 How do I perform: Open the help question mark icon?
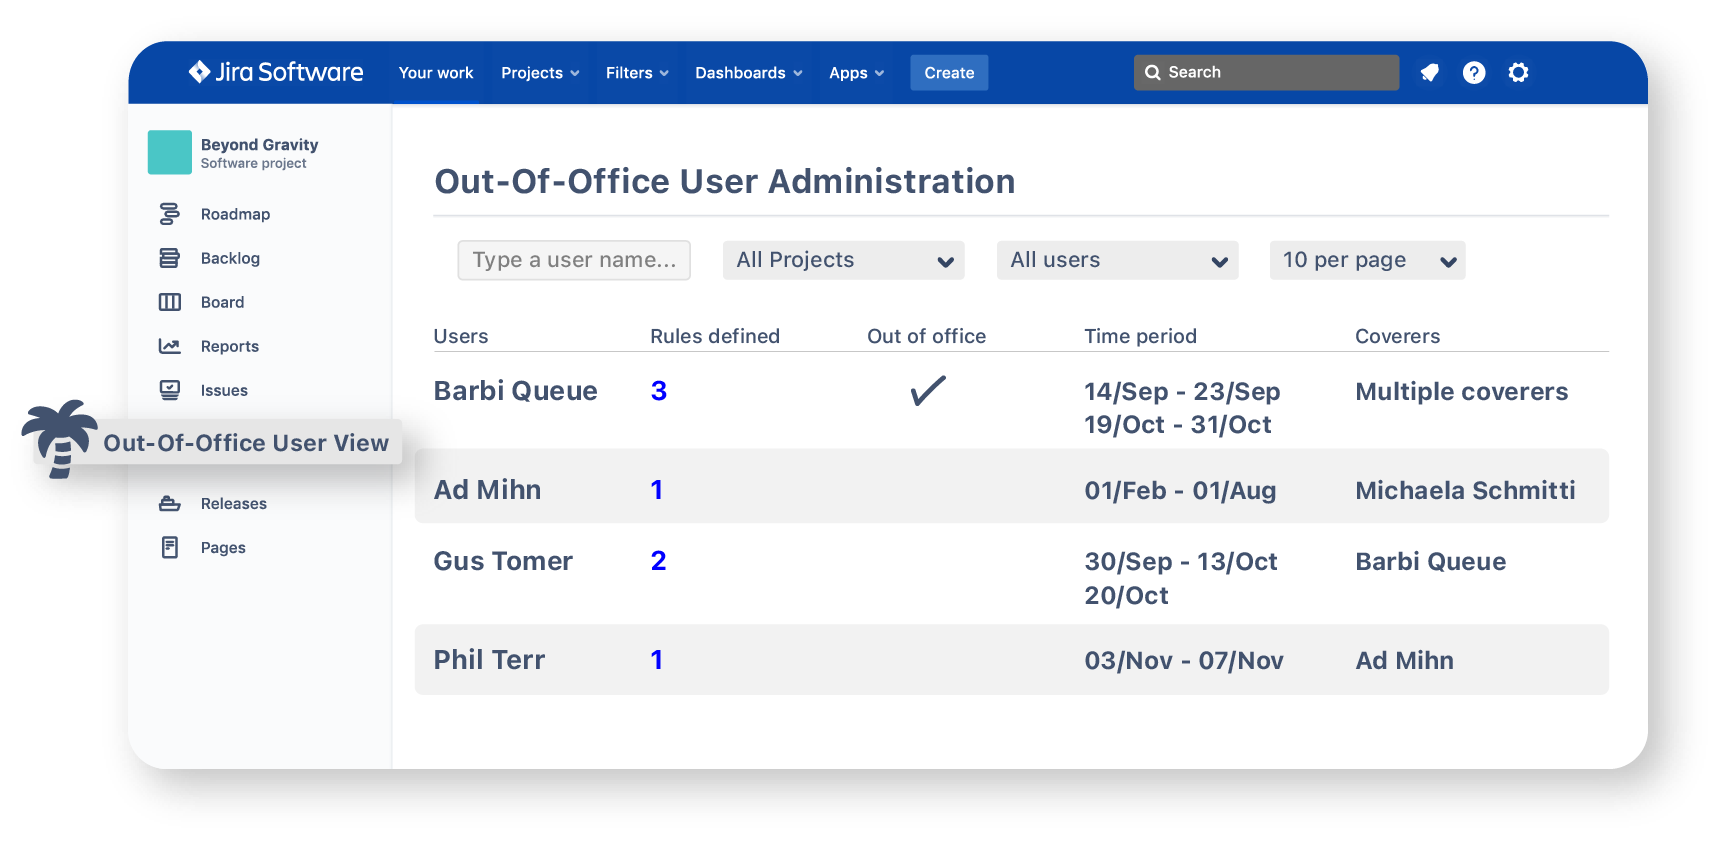1474,72
